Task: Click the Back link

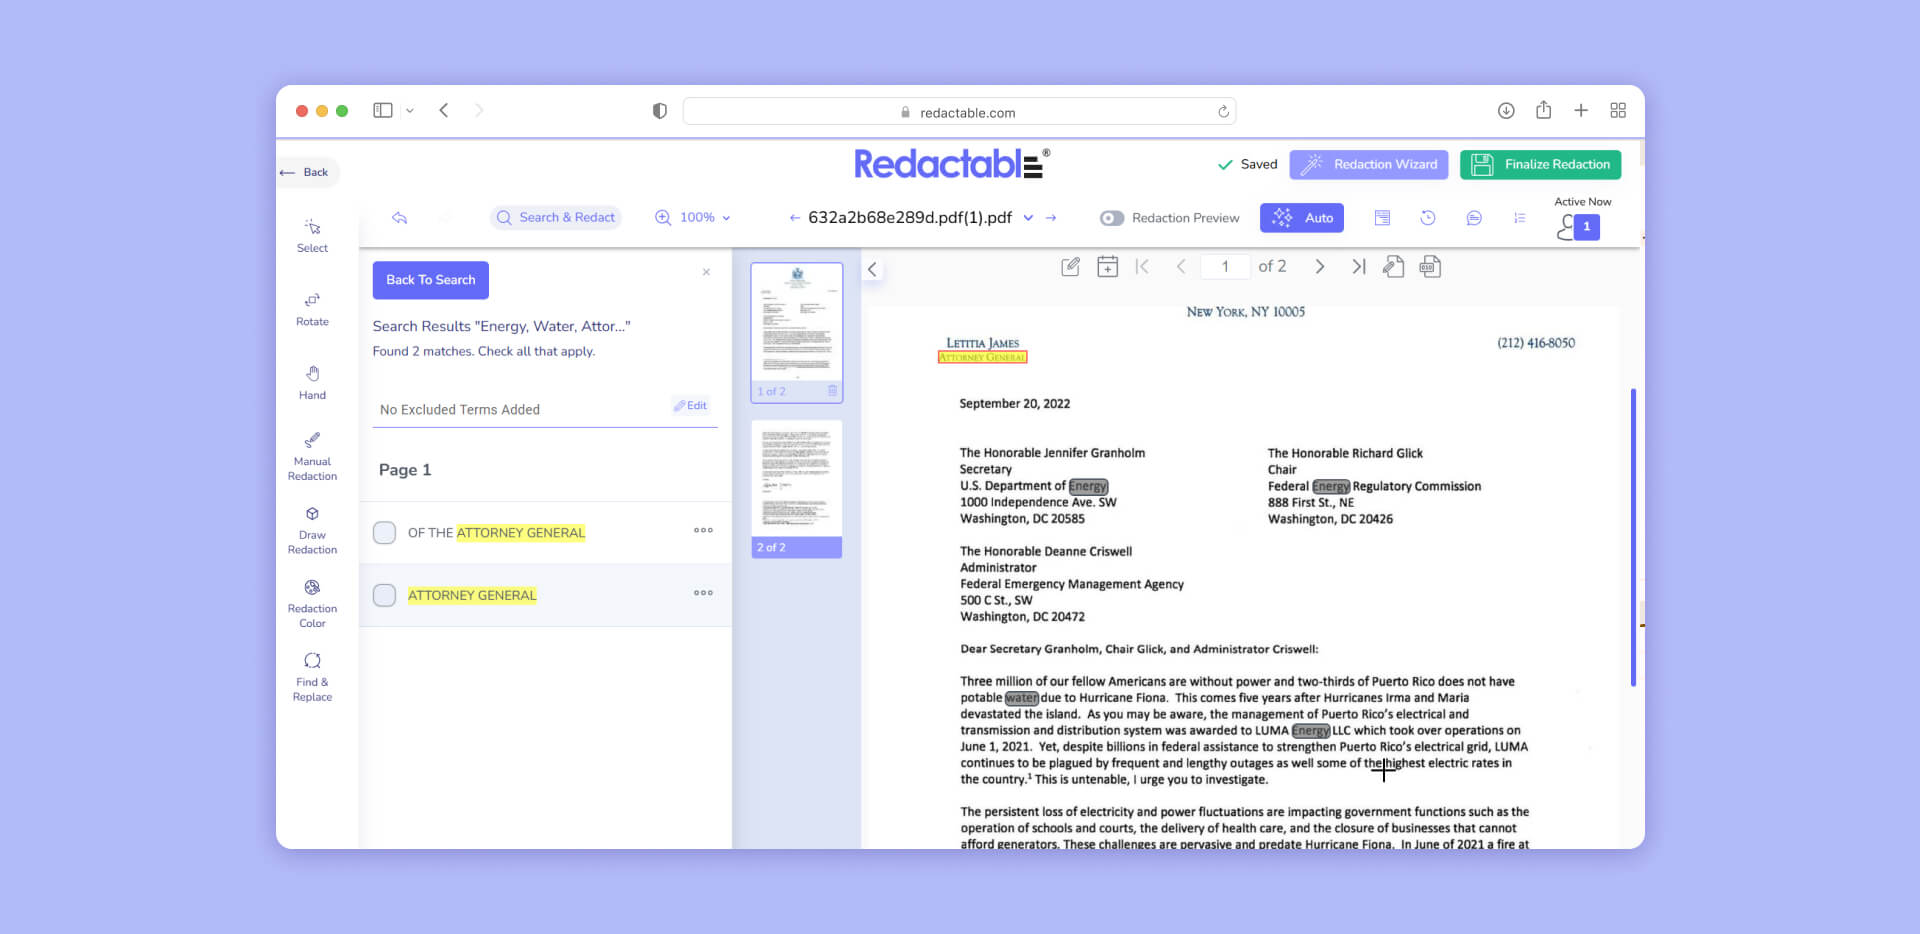Action: click(x=305, y=172)
